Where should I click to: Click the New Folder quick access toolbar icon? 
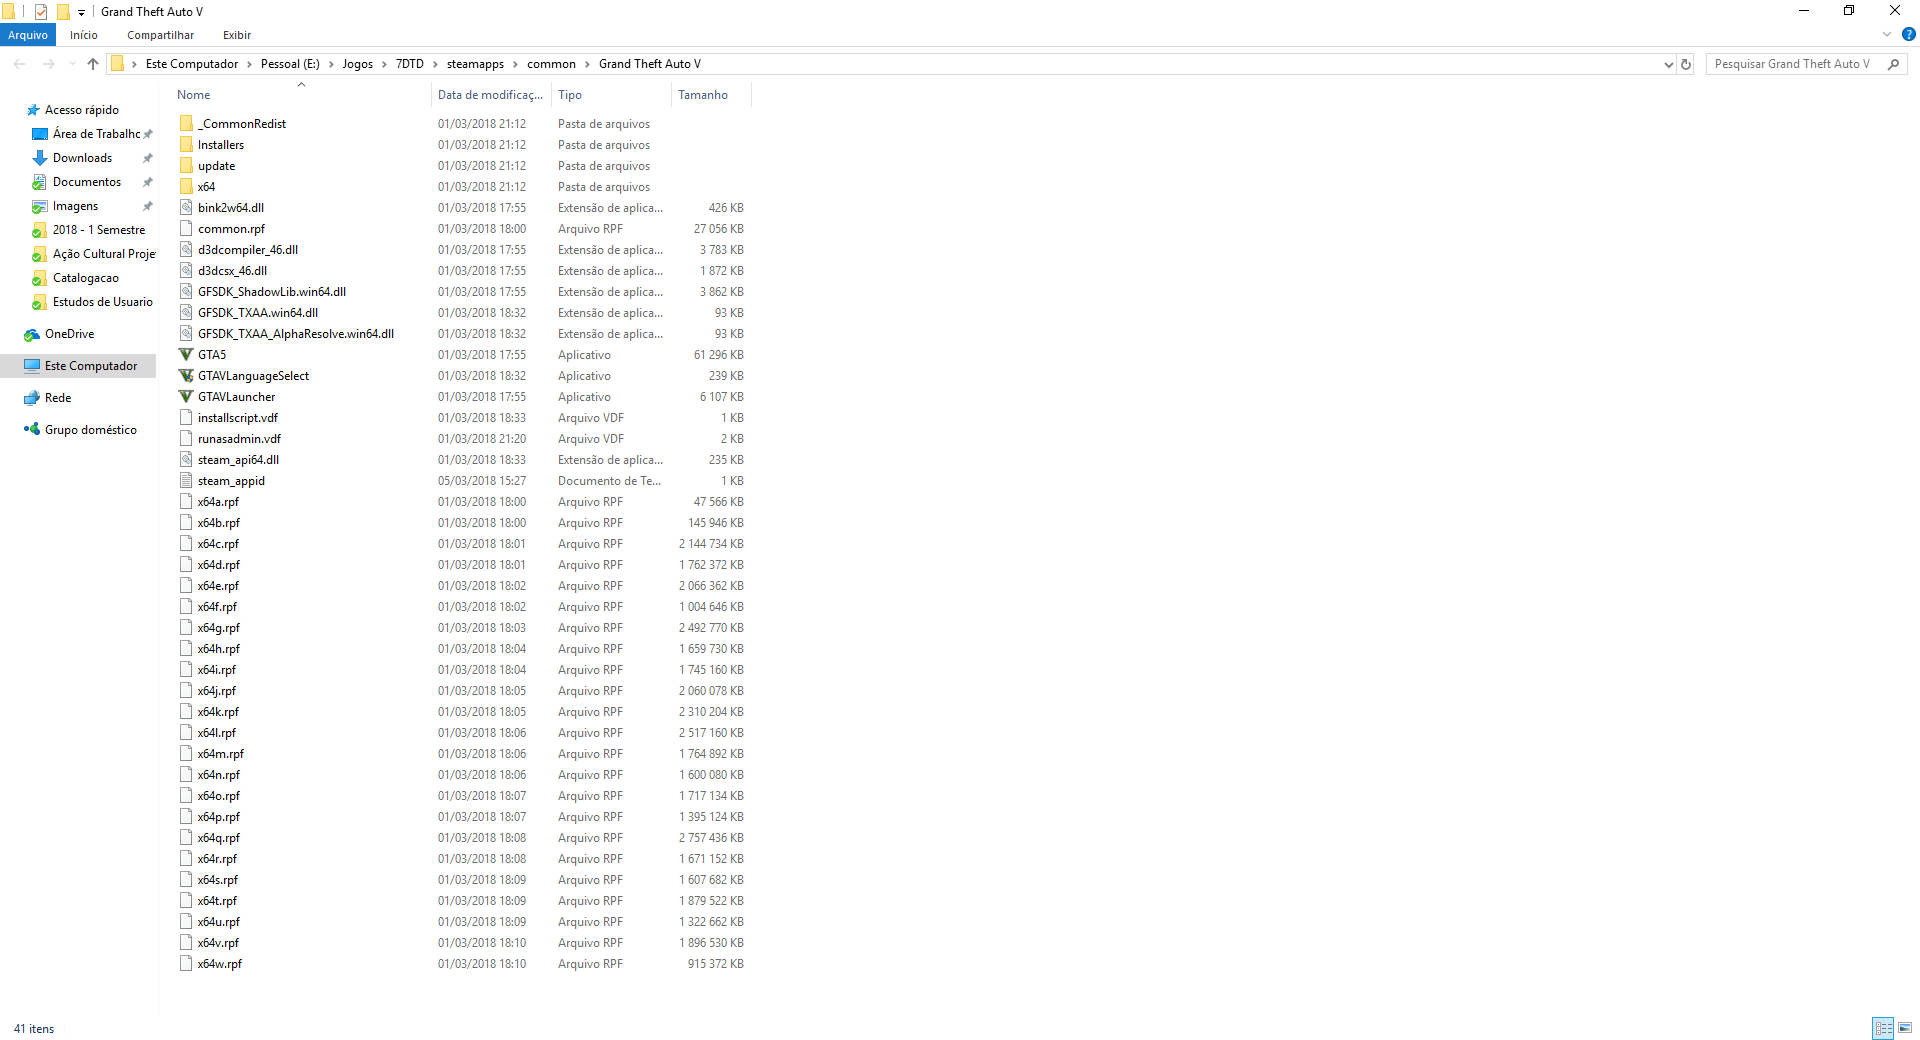point(63,12)
